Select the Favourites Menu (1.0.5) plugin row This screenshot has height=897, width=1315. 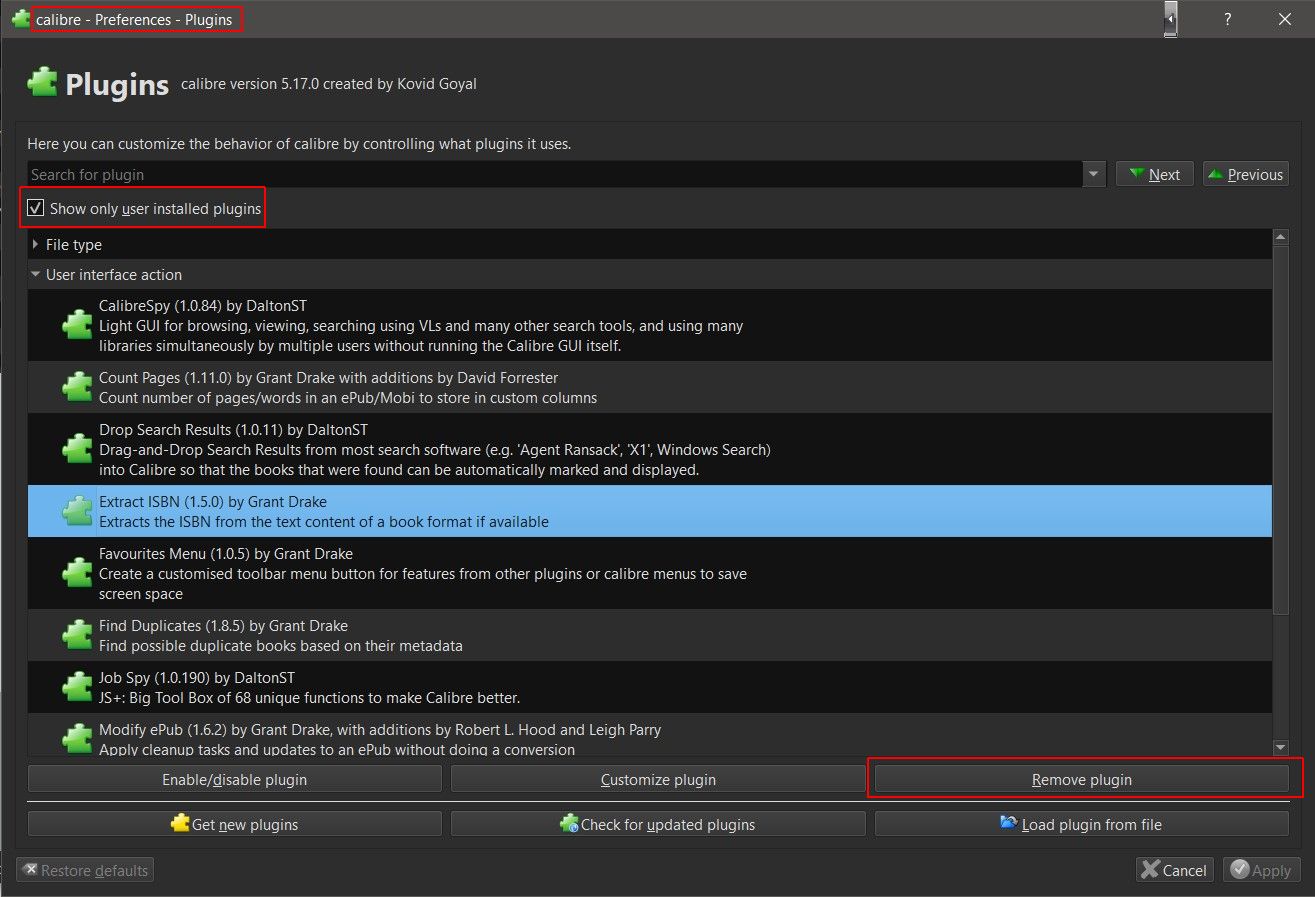tap(650, 573)
